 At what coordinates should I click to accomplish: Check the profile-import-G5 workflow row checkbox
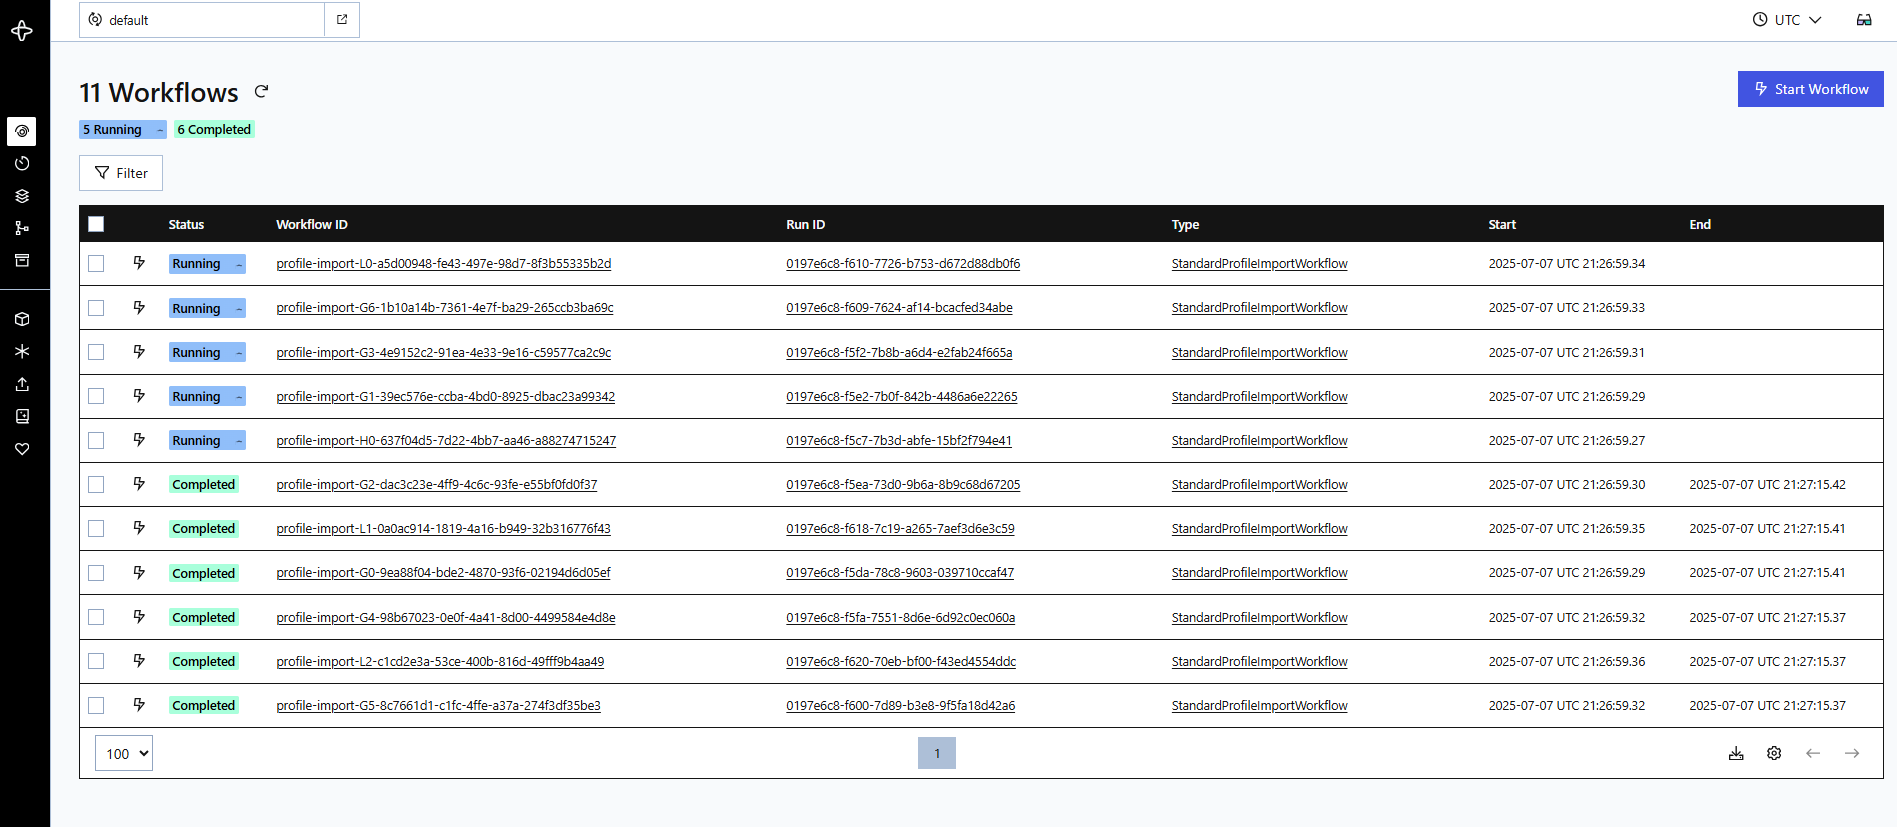(x=96, y=706)
